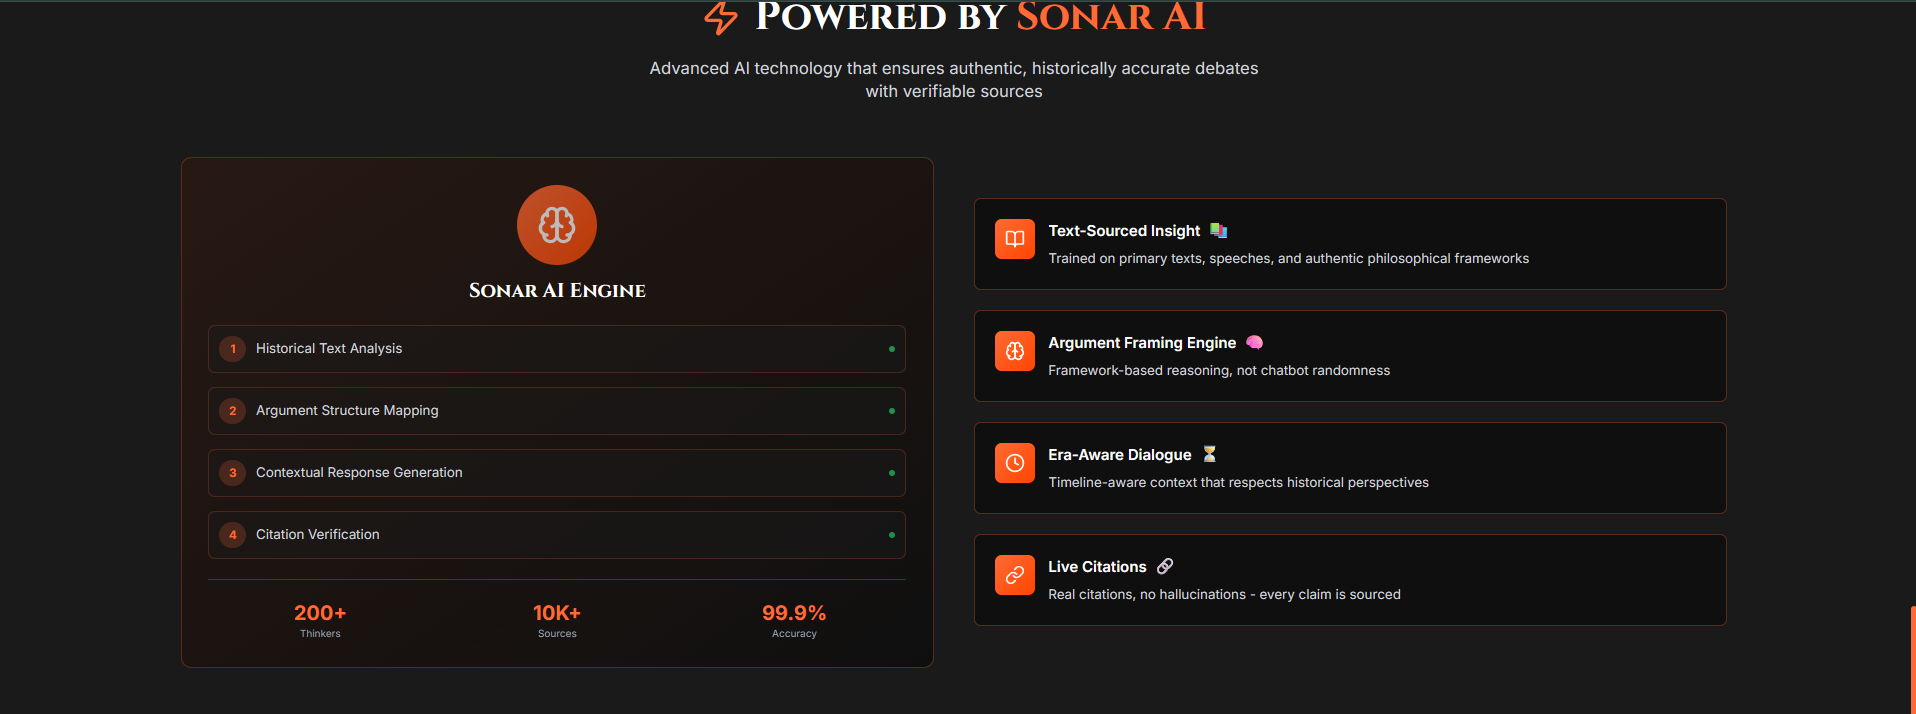Click the pink brain emoji after Argument Framing Engine
Viewport: 1916px width, 714px height.
[1254, 342]
